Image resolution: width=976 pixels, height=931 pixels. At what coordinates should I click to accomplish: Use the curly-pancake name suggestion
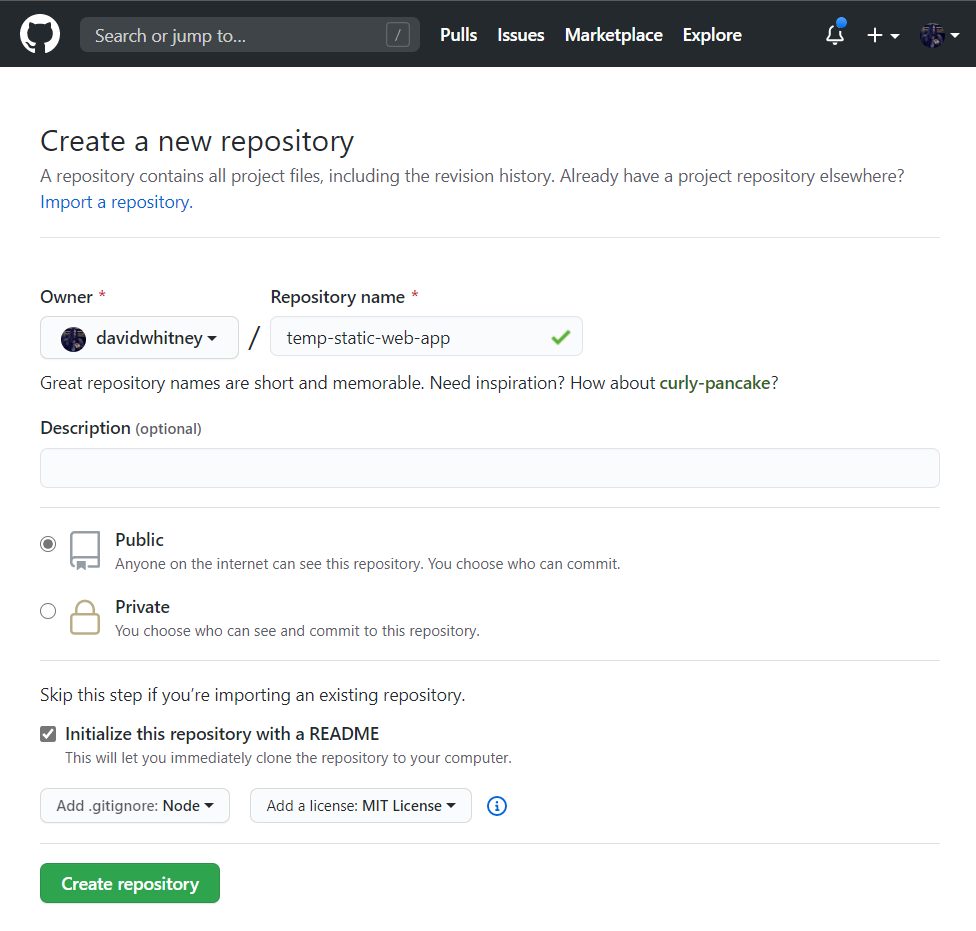[715, 383]
